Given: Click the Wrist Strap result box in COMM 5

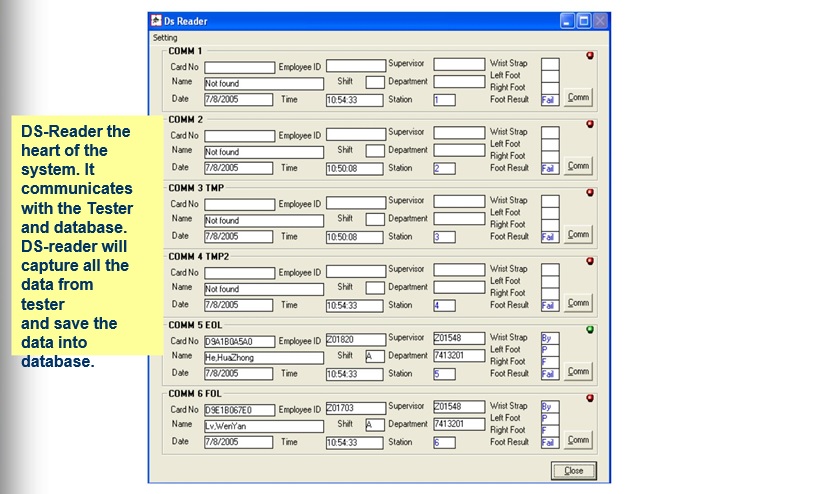Looking at the screenshot, I should [550, 338].
